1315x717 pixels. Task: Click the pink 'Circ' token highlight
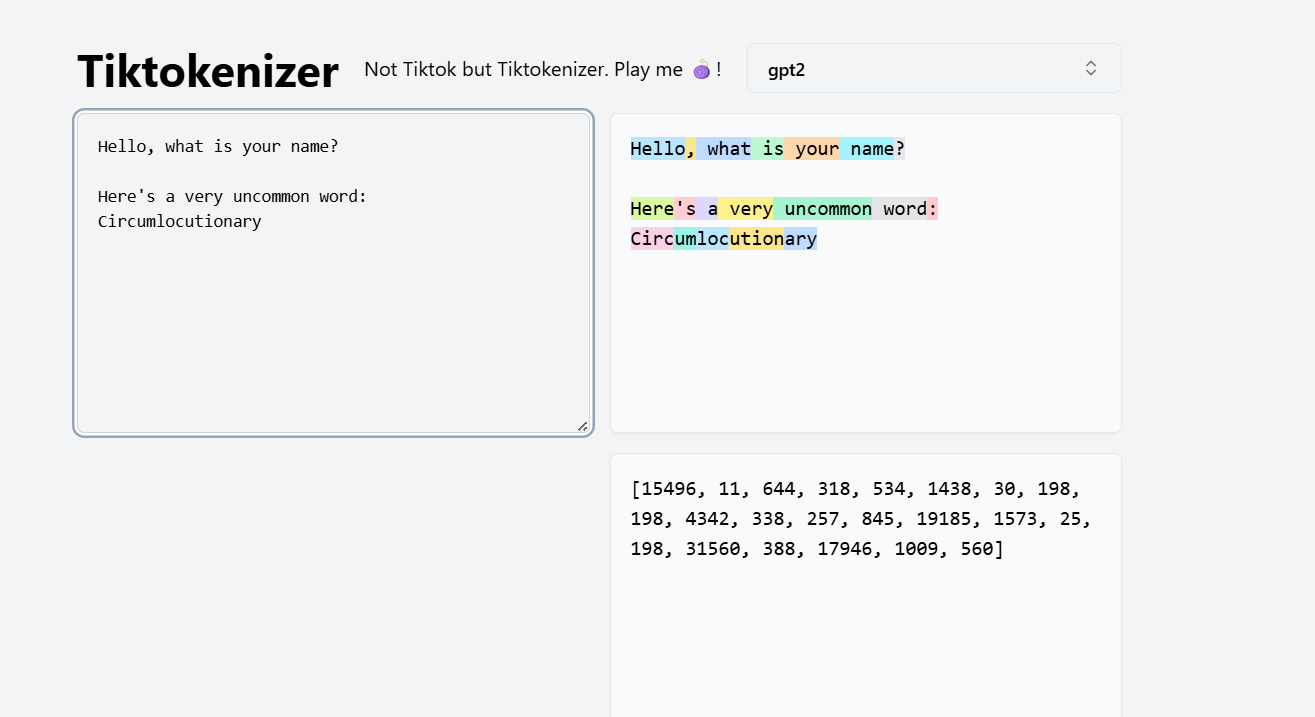click(650, 238)
